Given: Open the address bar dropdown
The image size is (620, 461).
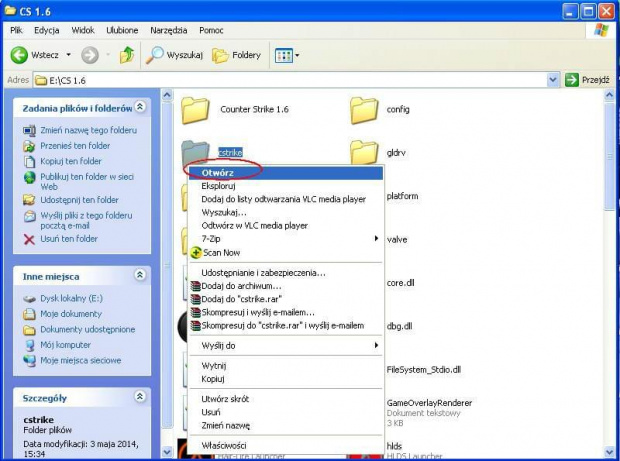Looking at the screenshot, I should tap(553, 80).
